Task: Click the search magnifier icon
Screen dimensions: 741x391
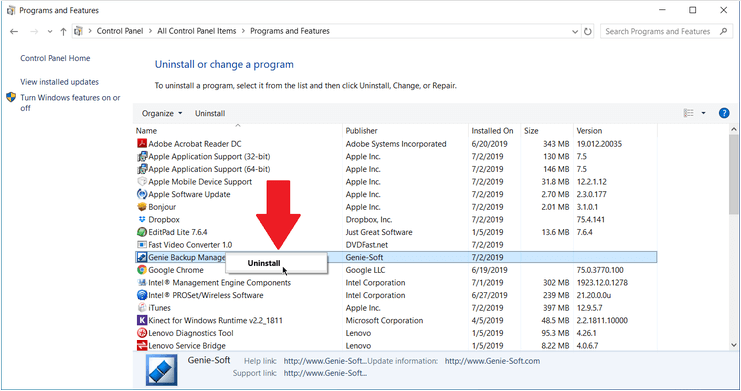Action: pyautogui.click(x=723, y=31)
